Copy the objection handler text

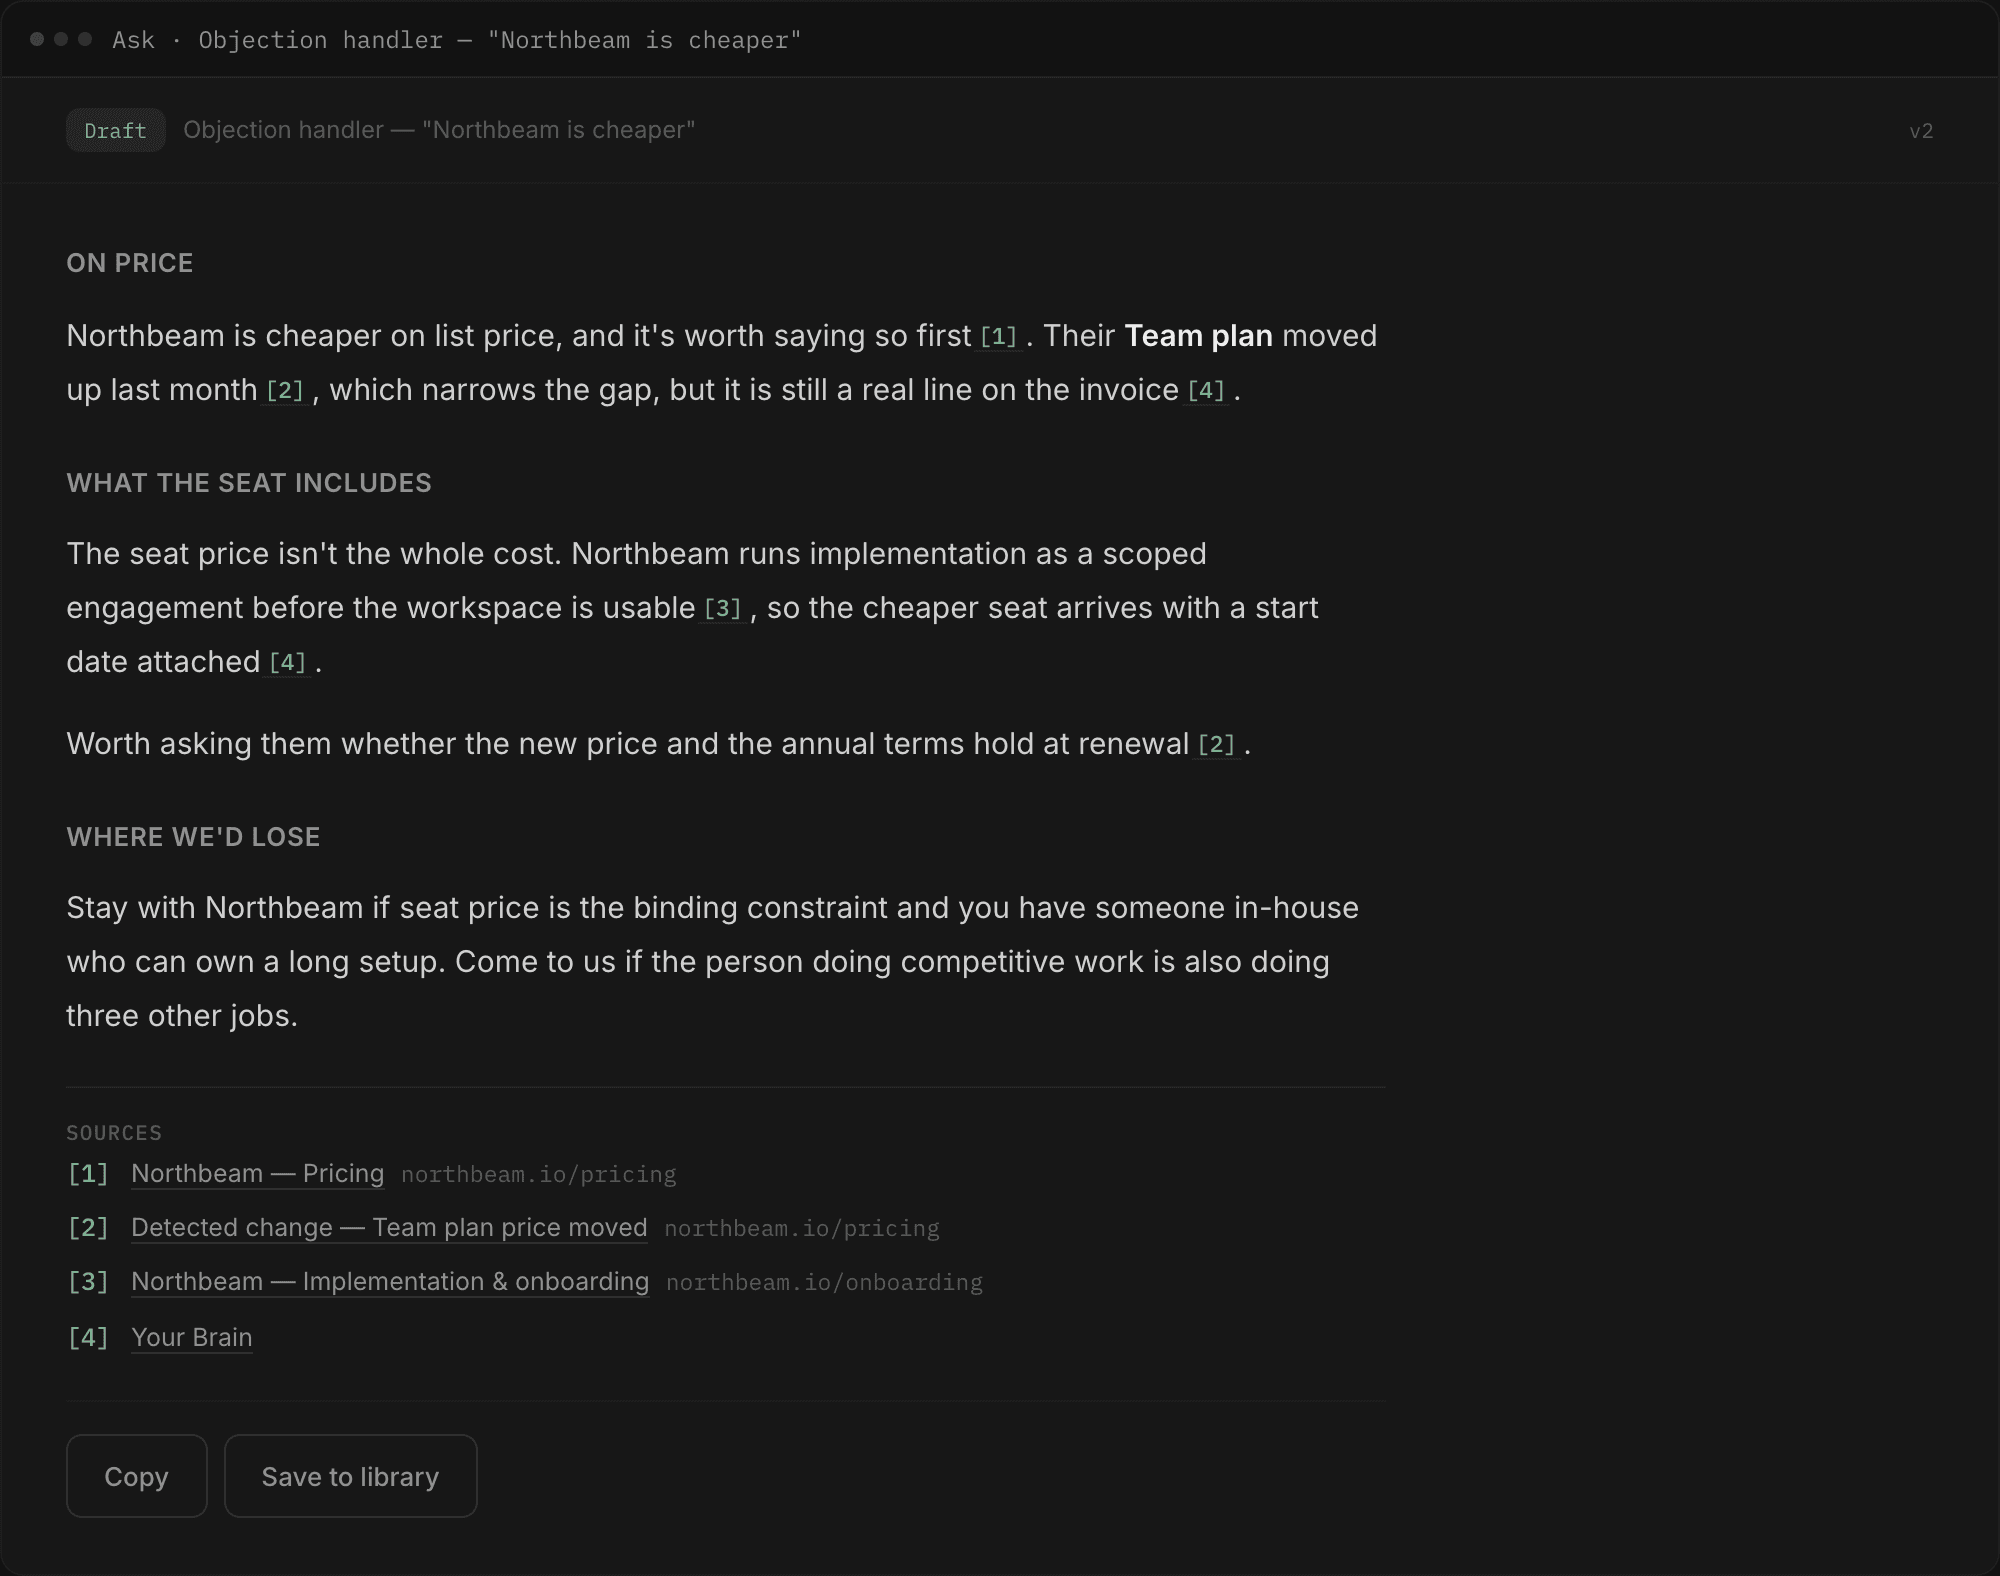coord(136,1476)
